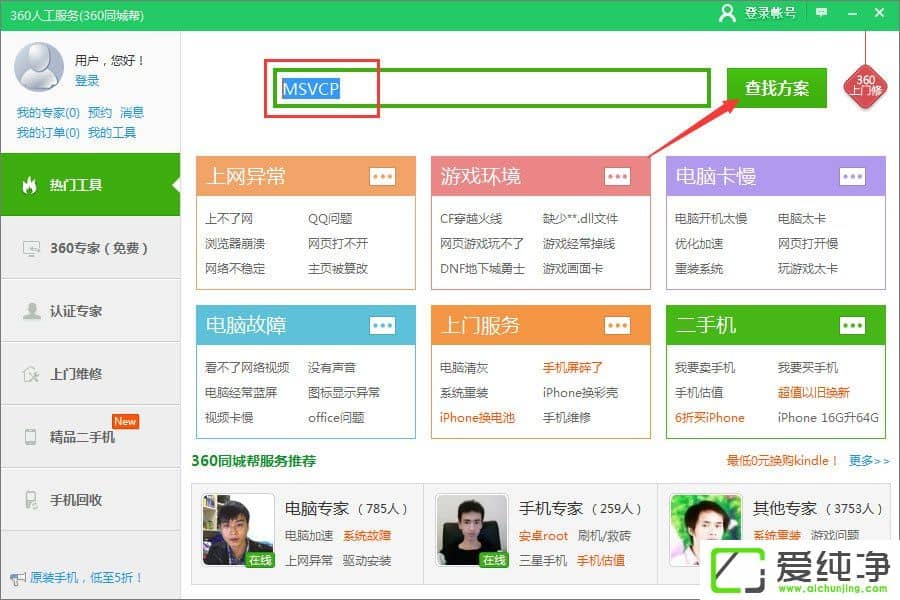This screenshot has height=600, width=900.
Task: Expand more options for 上网异常 panel
Action: [383, 175]
